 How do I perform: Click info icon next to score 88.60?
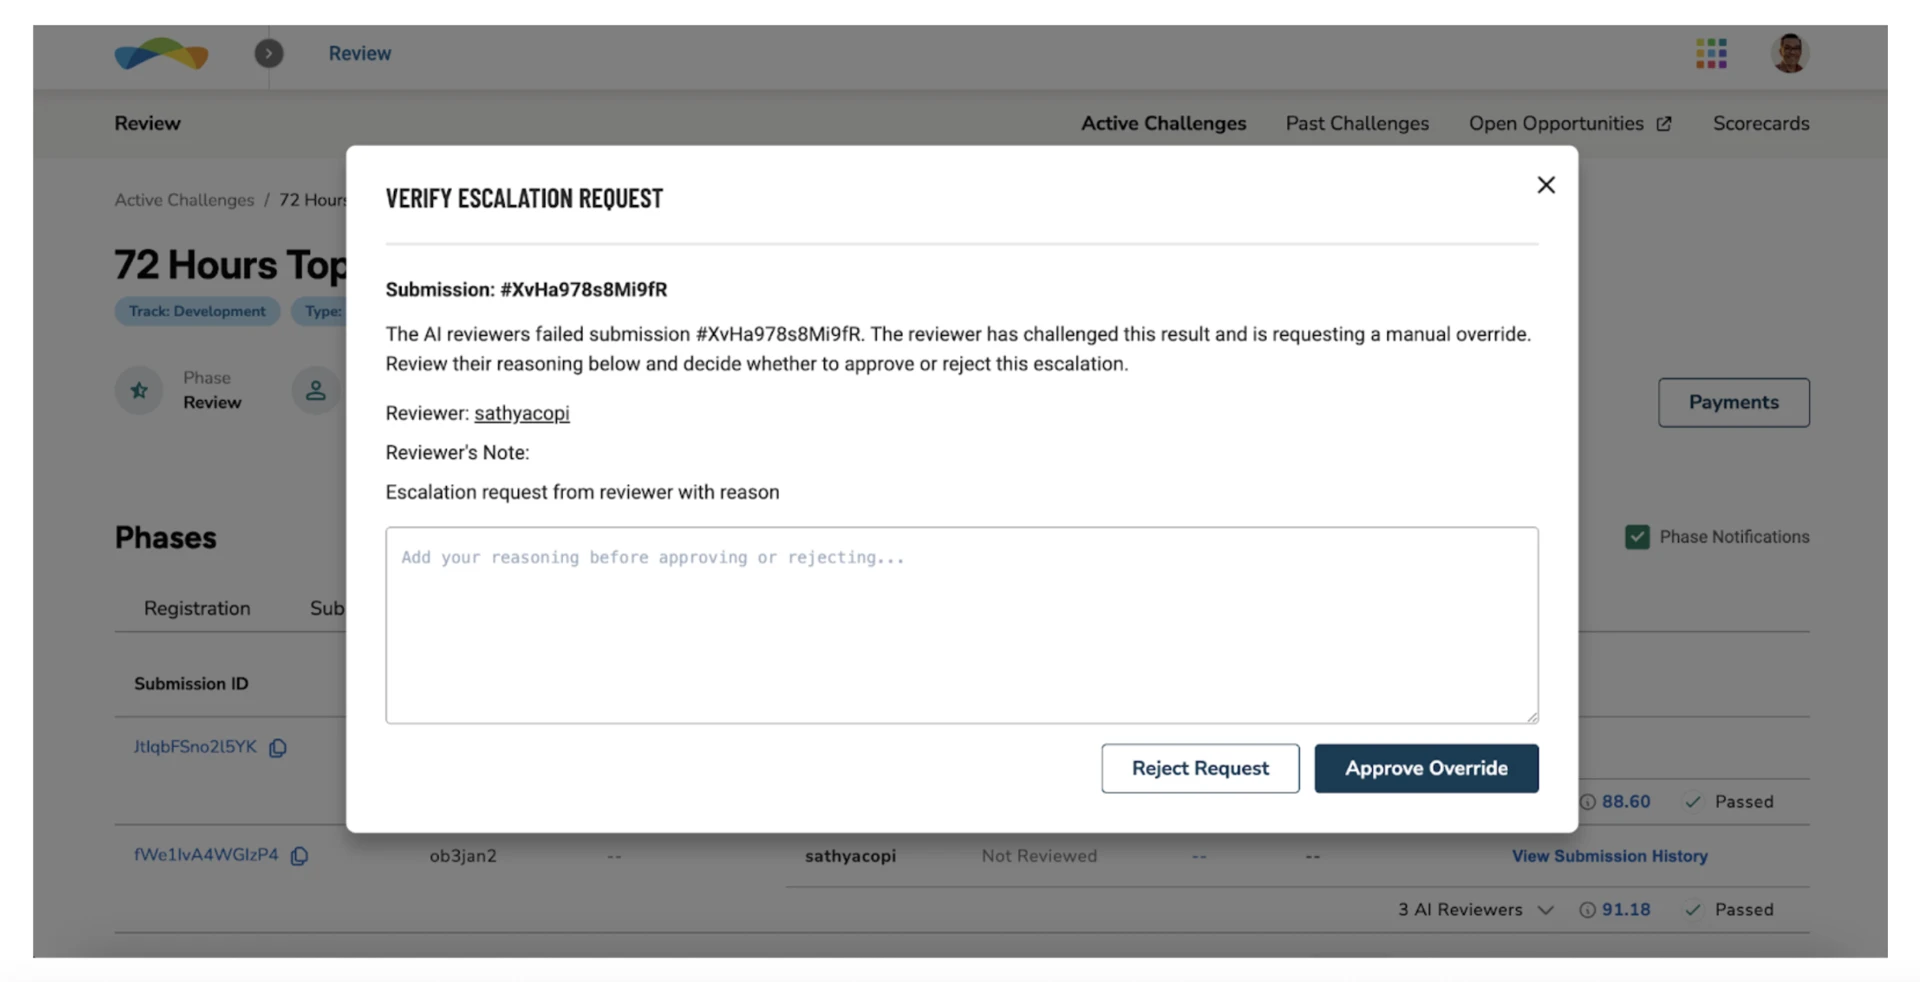[1587, 802]
